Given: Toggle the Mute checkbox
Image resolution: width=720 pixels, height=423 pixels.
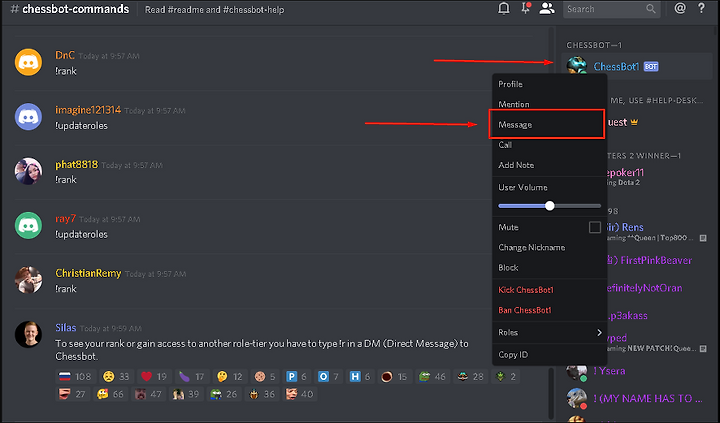Looking at the screenshot, I should click(x=595, y=227).
